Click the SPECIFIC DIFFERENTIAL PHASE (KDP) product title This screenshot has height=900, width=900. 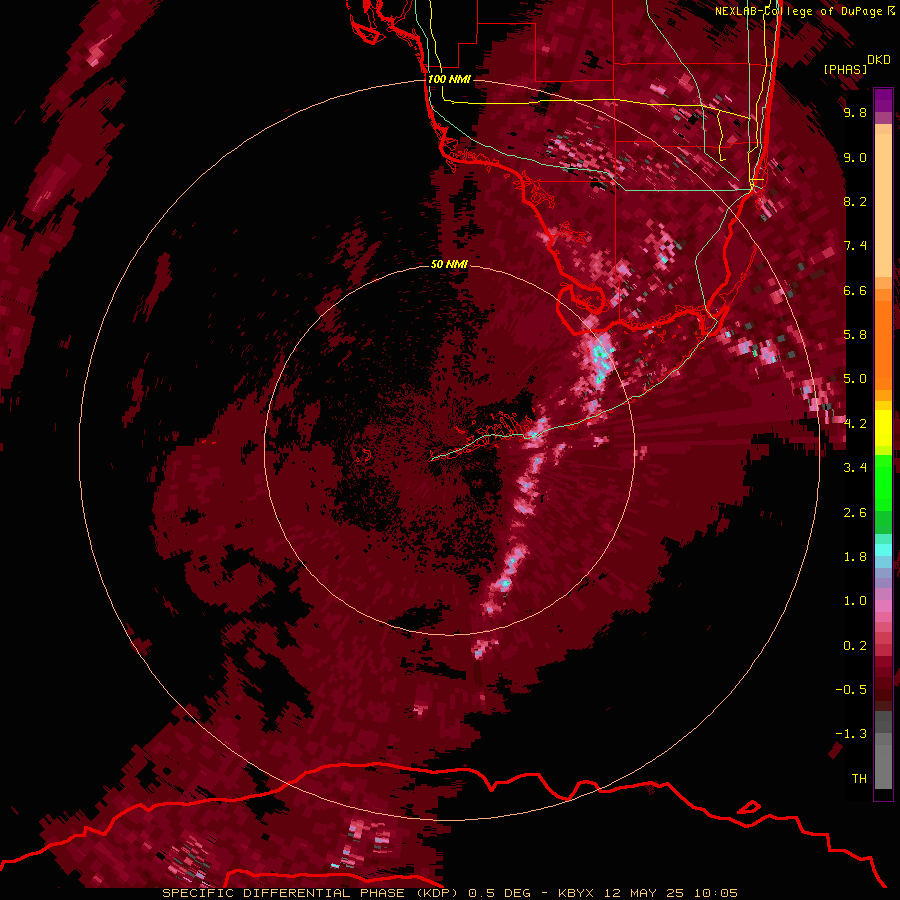point(310,893)
